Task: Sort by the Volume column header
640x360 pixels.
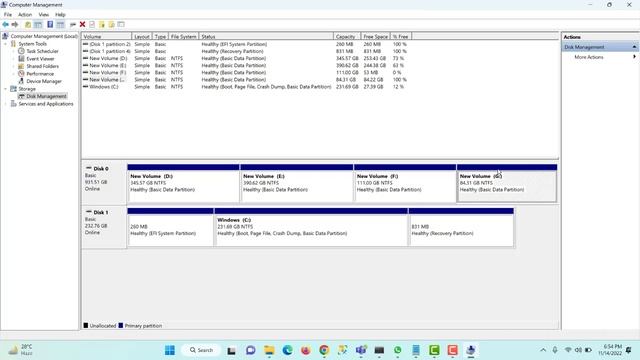Action: coord(107,36)
